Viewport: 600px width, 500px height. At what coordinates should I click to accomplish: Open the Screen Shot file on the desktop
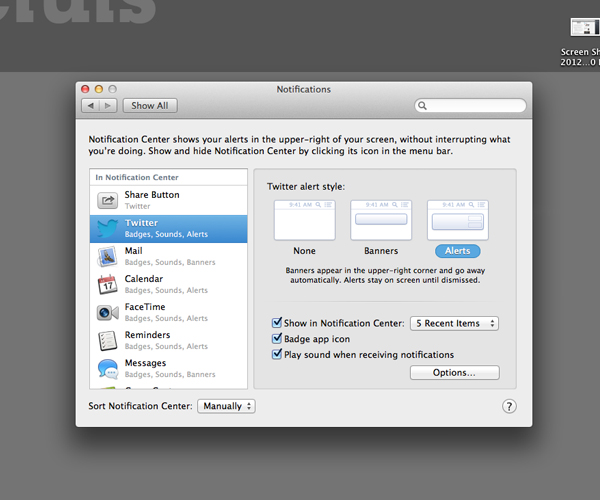[x=585, y=28]
